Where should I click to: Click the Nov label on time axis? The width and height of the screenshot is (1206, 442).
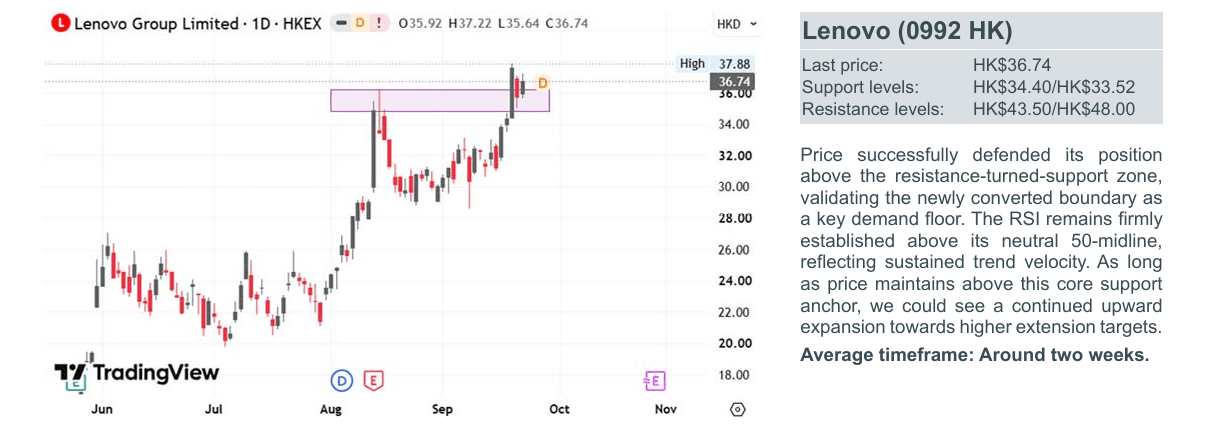[666, 409]
